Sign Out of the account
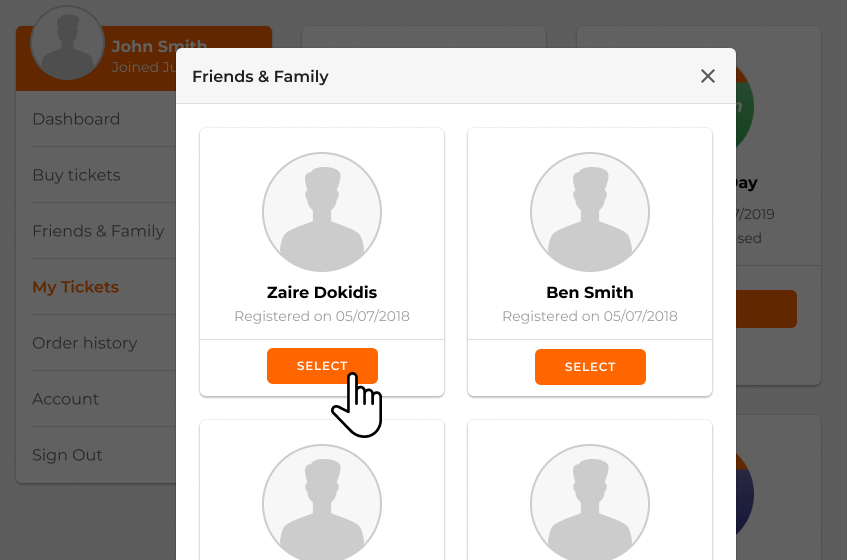The image size is (847, 560). tap(67, 455)
